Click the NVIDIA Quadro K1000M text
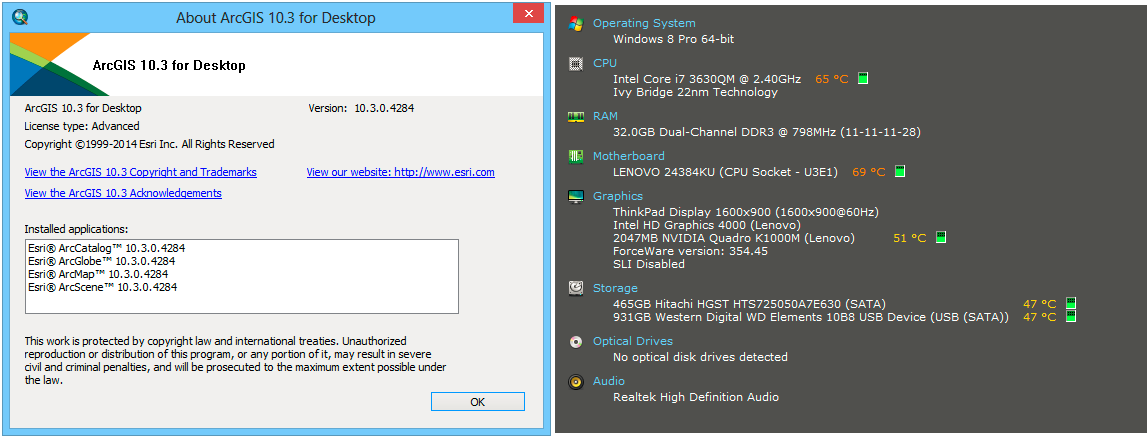This screenshot has height=444, width=1148. coord(734,238)
